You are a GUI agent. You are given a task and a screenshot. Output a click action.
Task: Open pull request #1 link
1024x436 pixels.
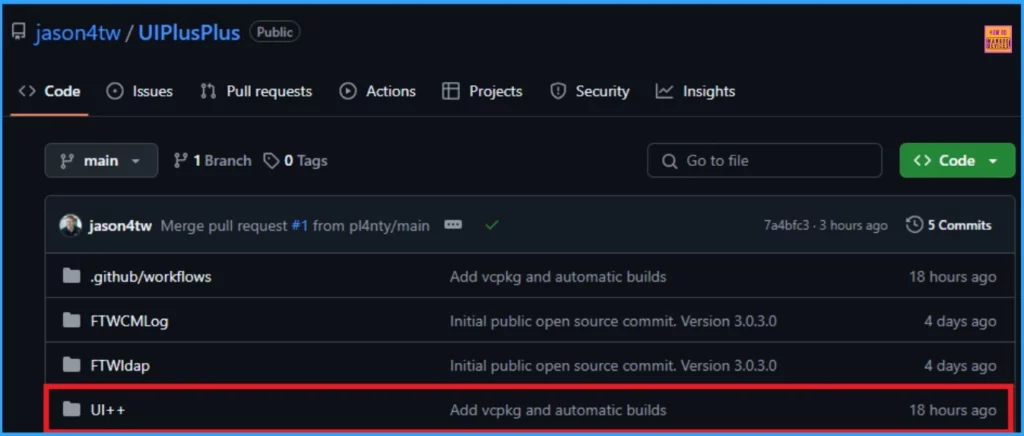(300, 226)
